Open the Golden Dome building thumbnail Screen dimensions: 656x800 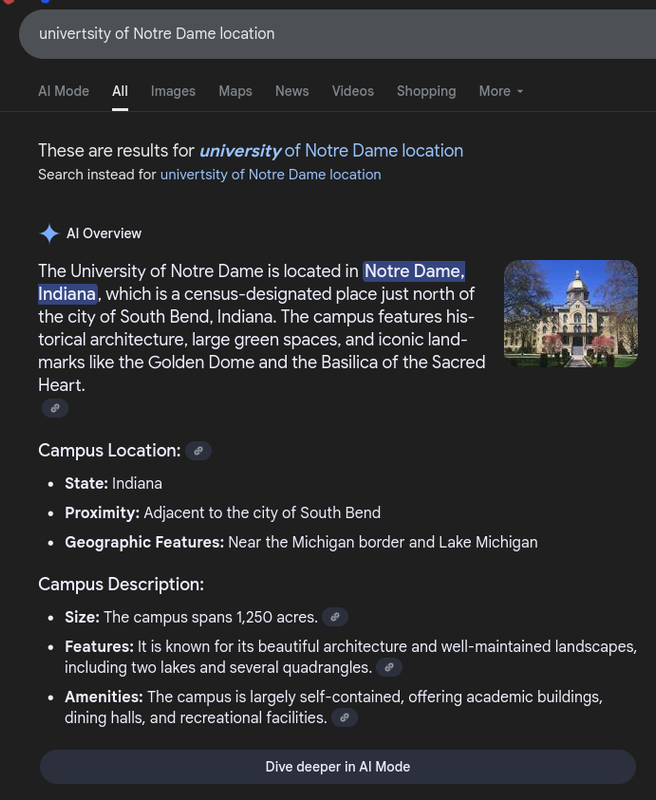[571, 313]
